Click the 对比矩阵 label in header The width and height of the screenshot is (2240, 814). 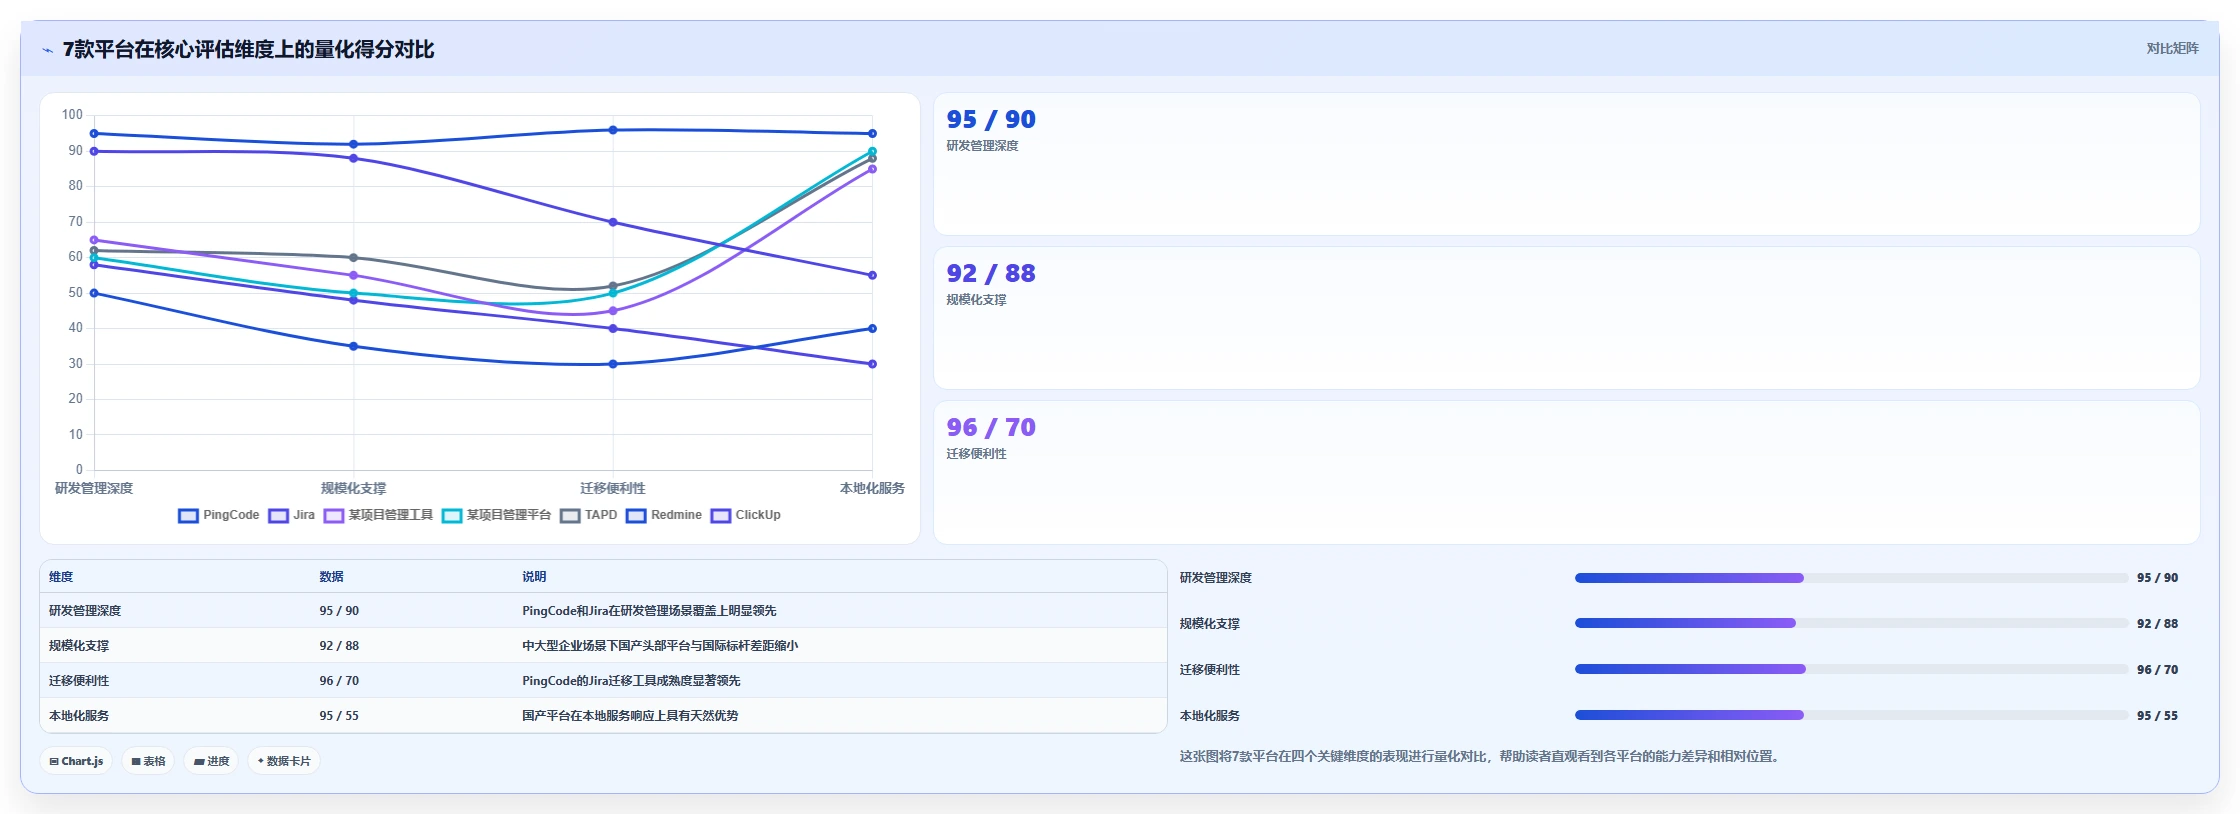pyautogui.click(x=2172, y=49)
